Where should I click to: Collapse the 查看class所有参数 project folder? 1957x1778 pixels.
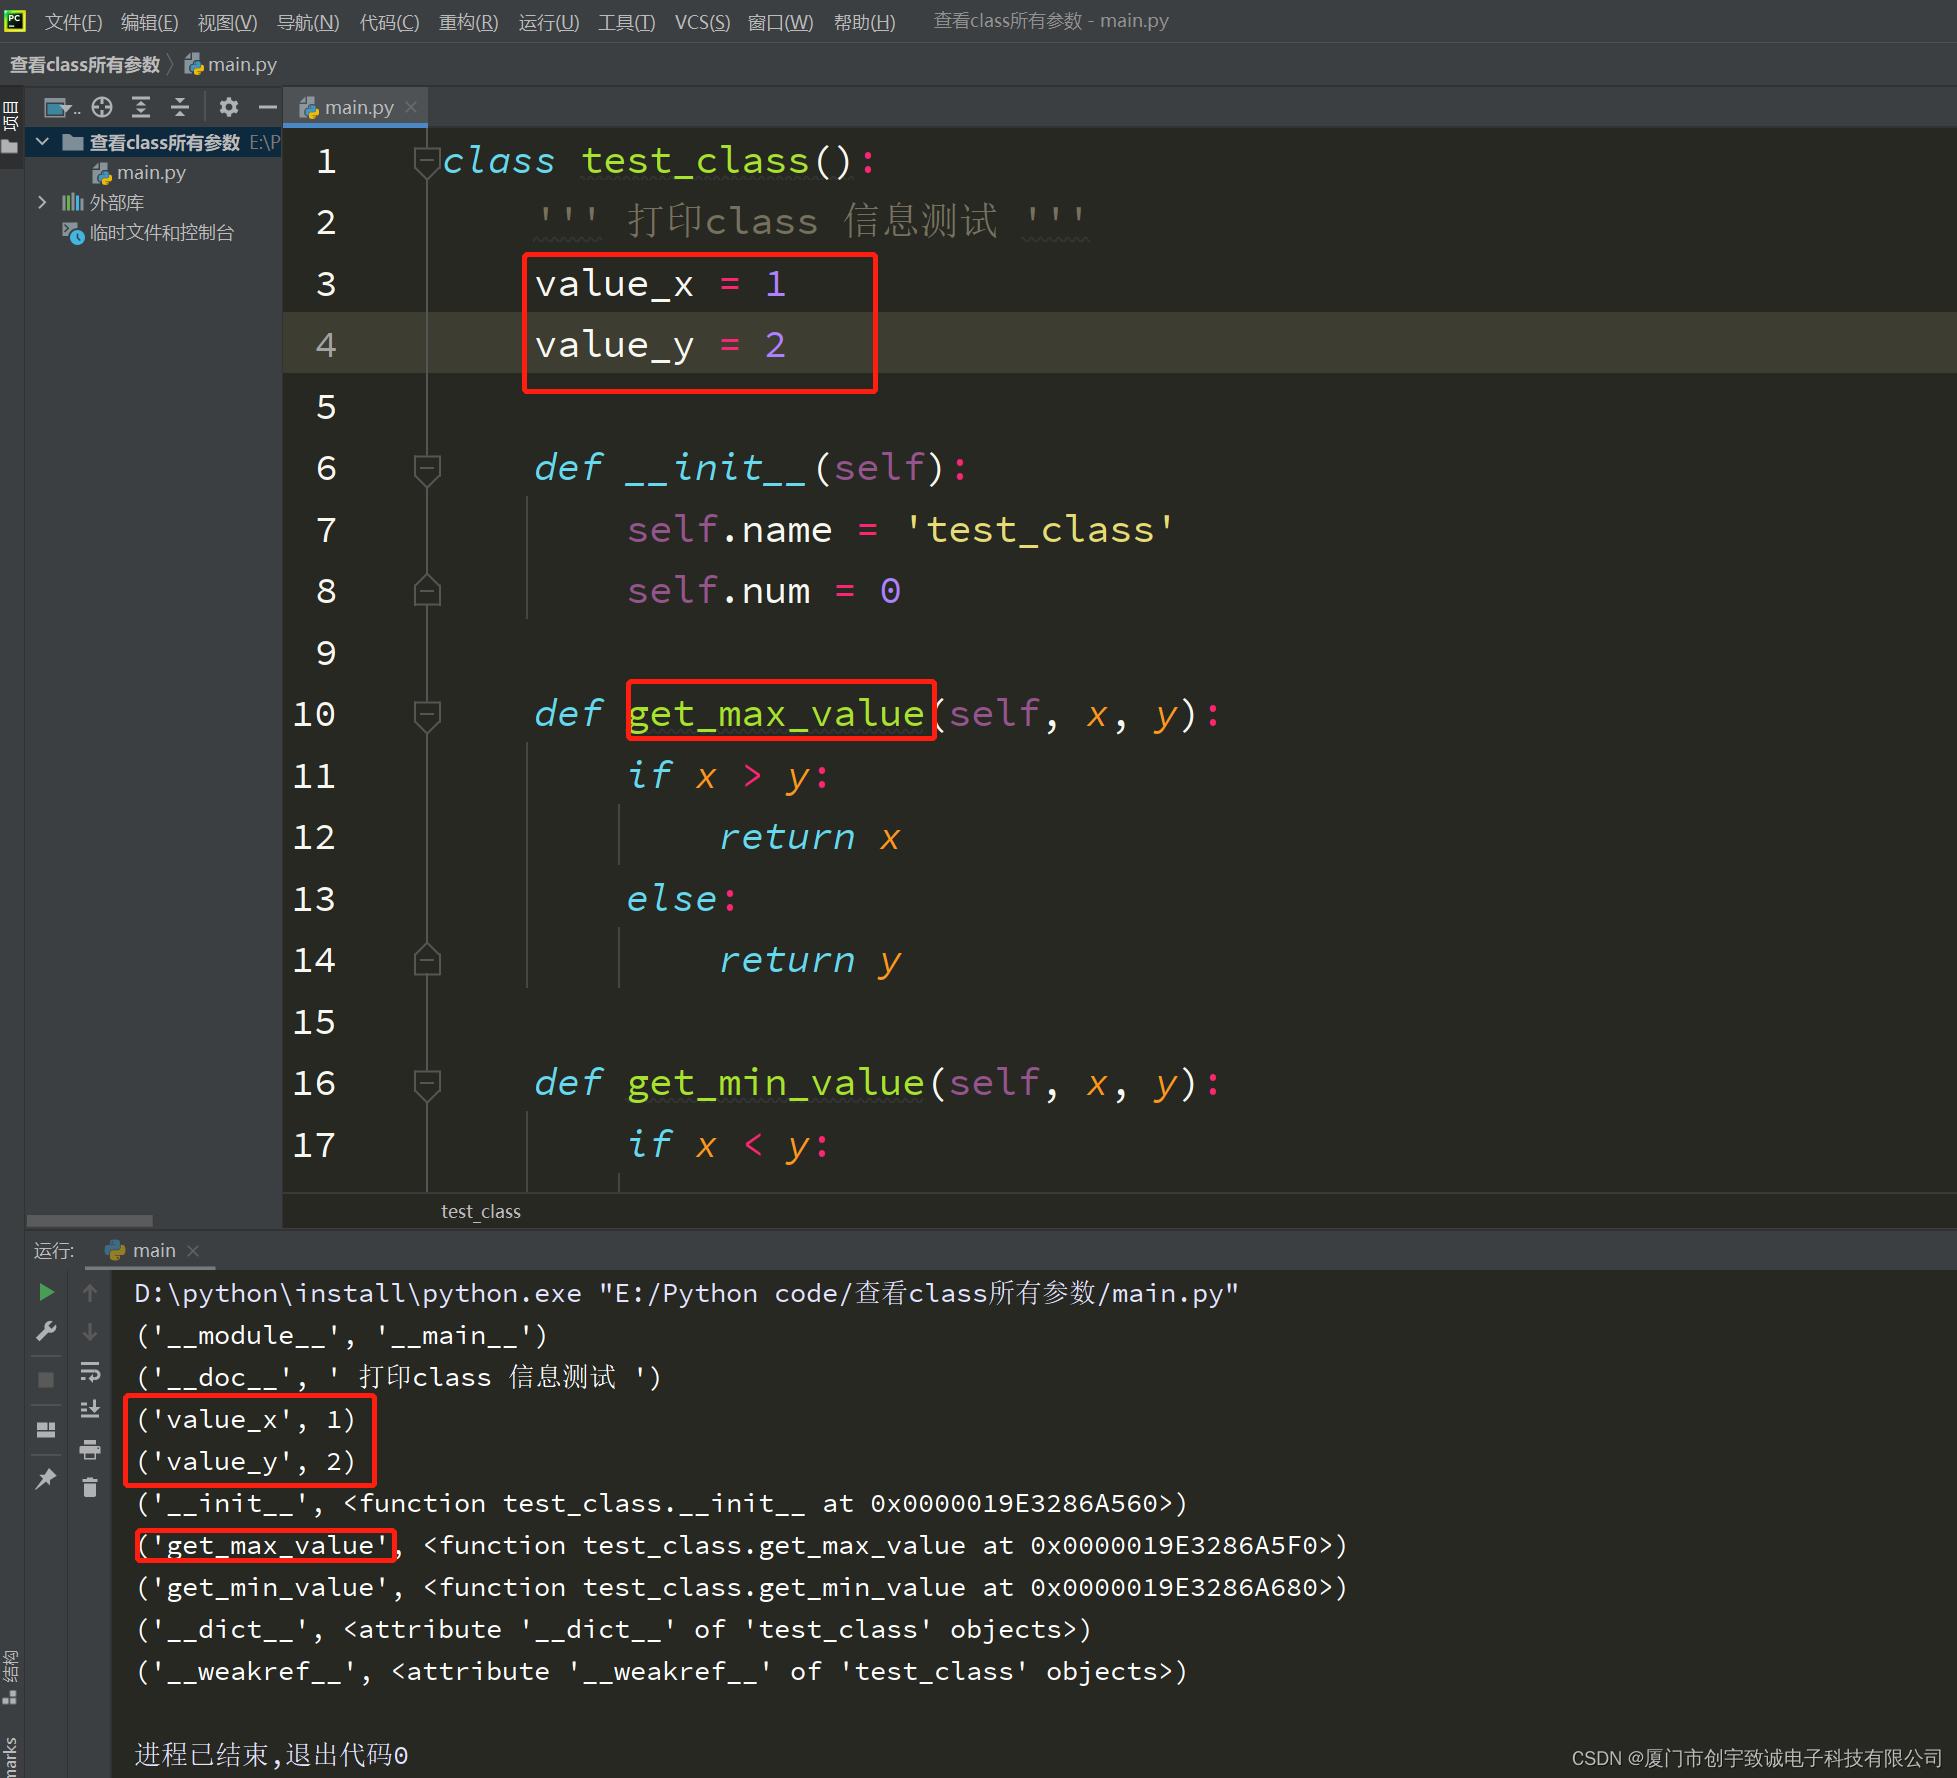click(42, 142)
